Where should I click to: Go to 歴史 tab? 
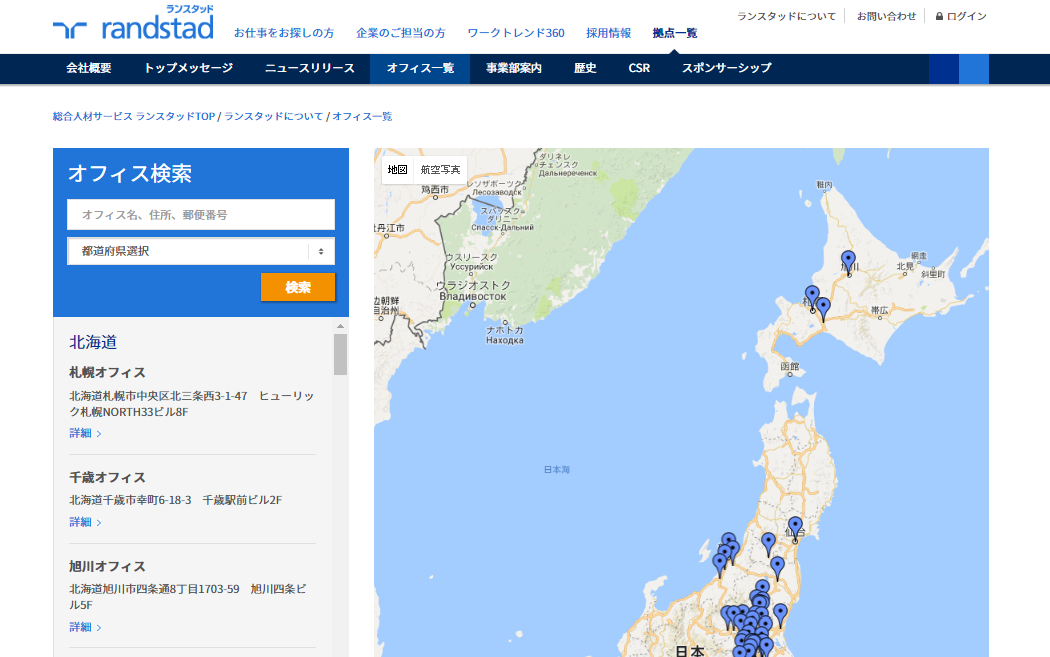[585, 68]
